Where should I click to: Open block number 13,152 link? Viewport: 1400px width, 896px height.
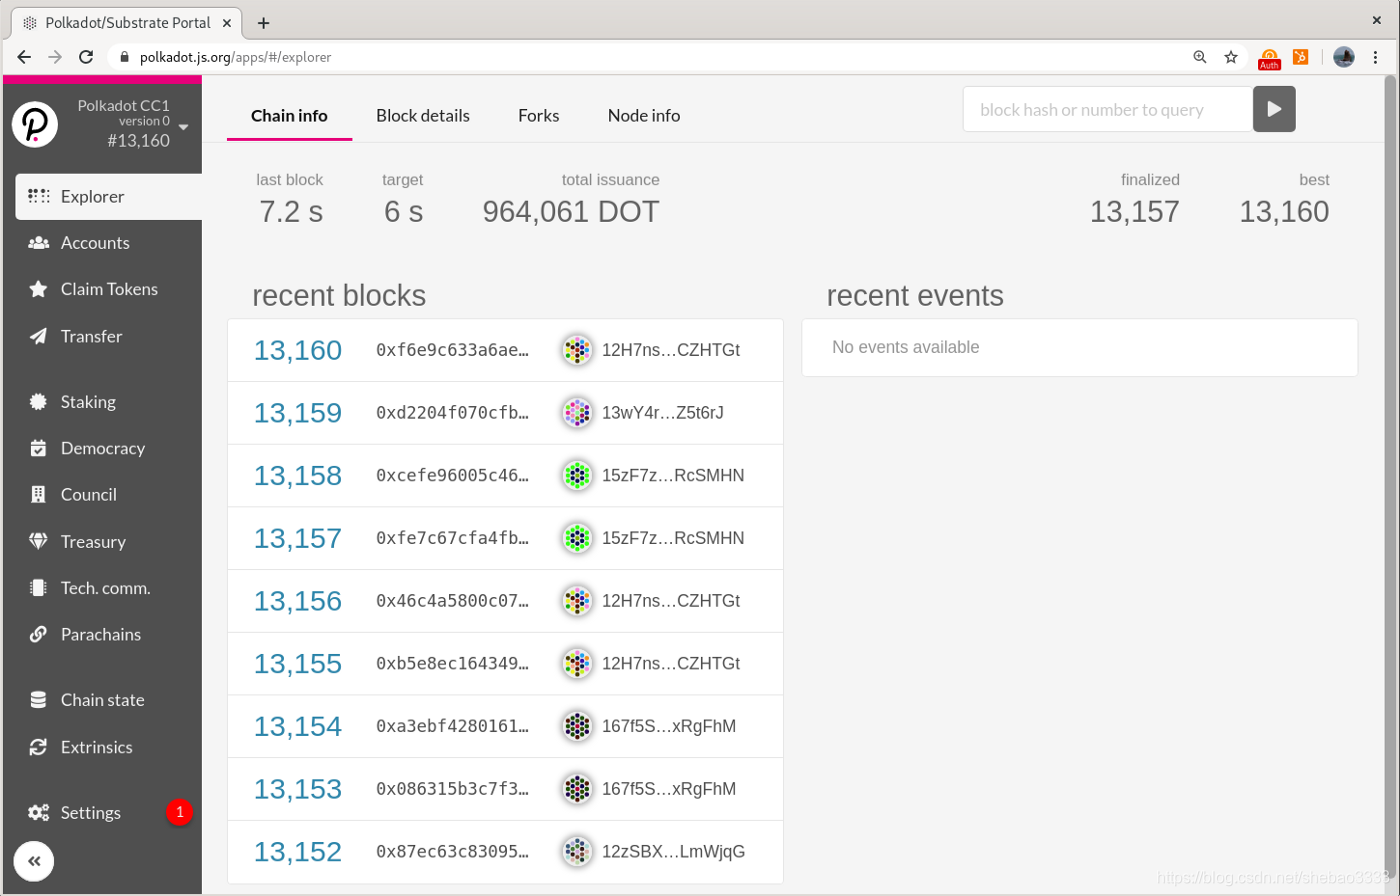(x=298, y=852)
